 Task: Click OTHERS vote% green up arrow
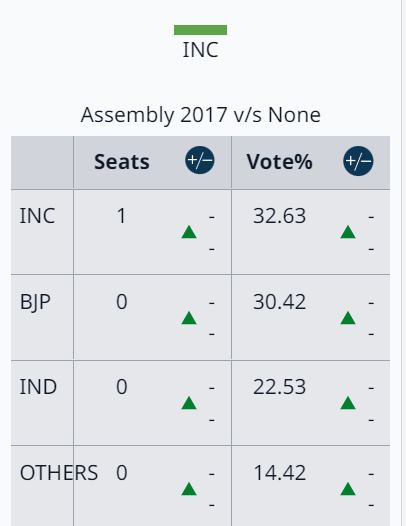tap(348, 489)
